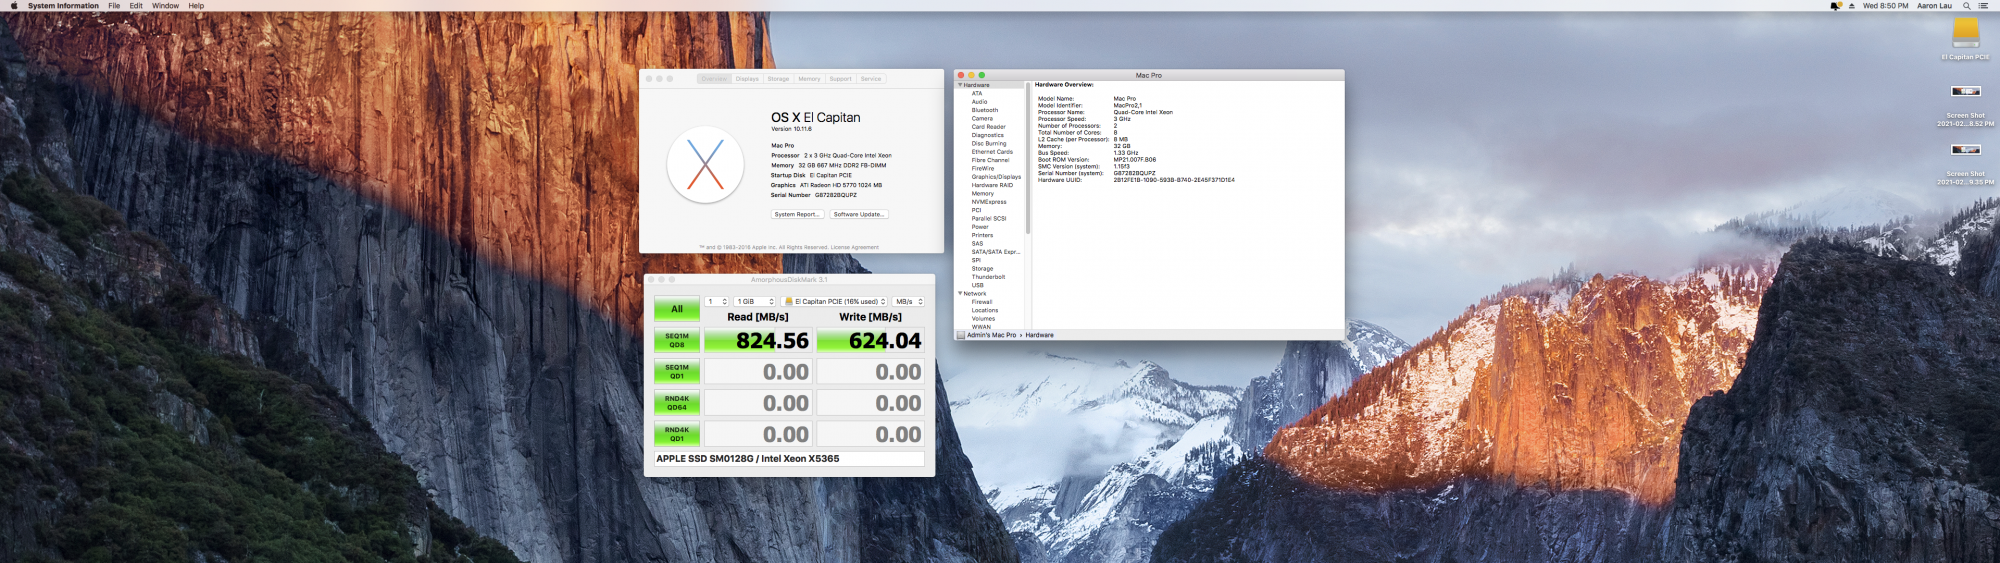
Task: Run the RND4K QD64 test
Action: point(677,403)
